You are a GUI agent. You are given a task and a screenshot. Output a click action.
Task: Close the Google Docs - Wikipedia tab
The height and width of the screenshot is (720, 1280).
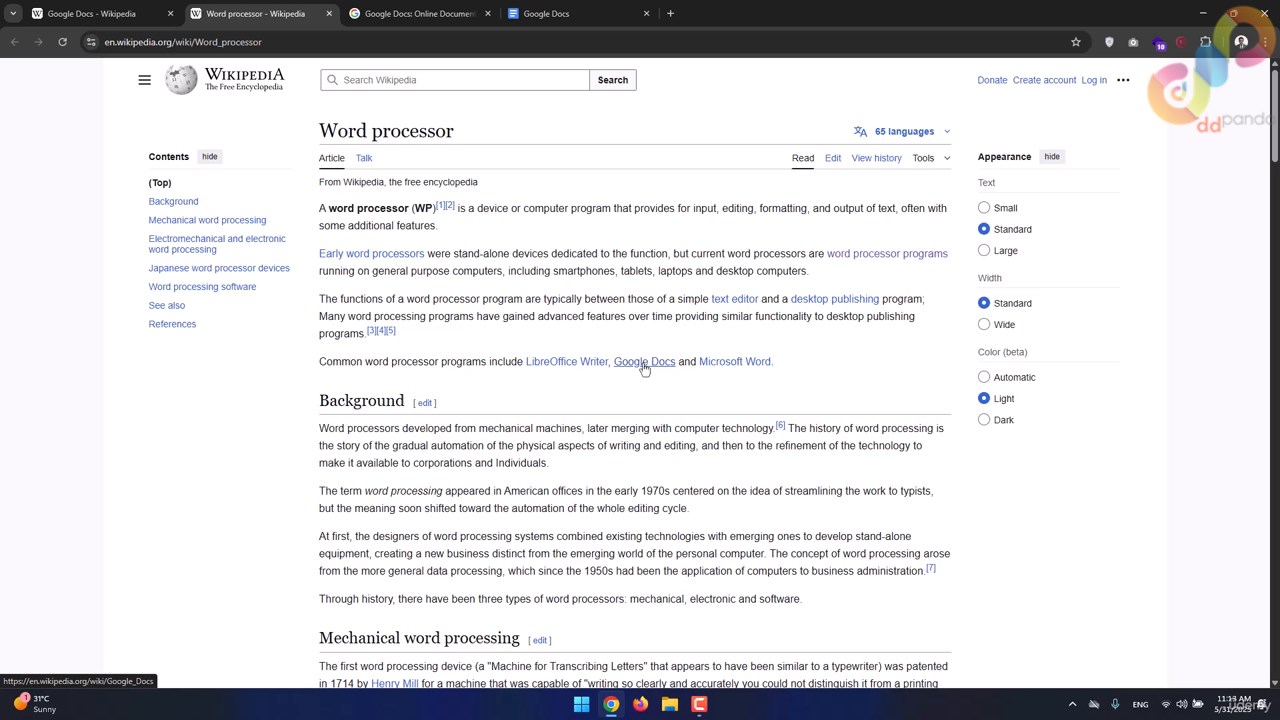click(170, 14)
